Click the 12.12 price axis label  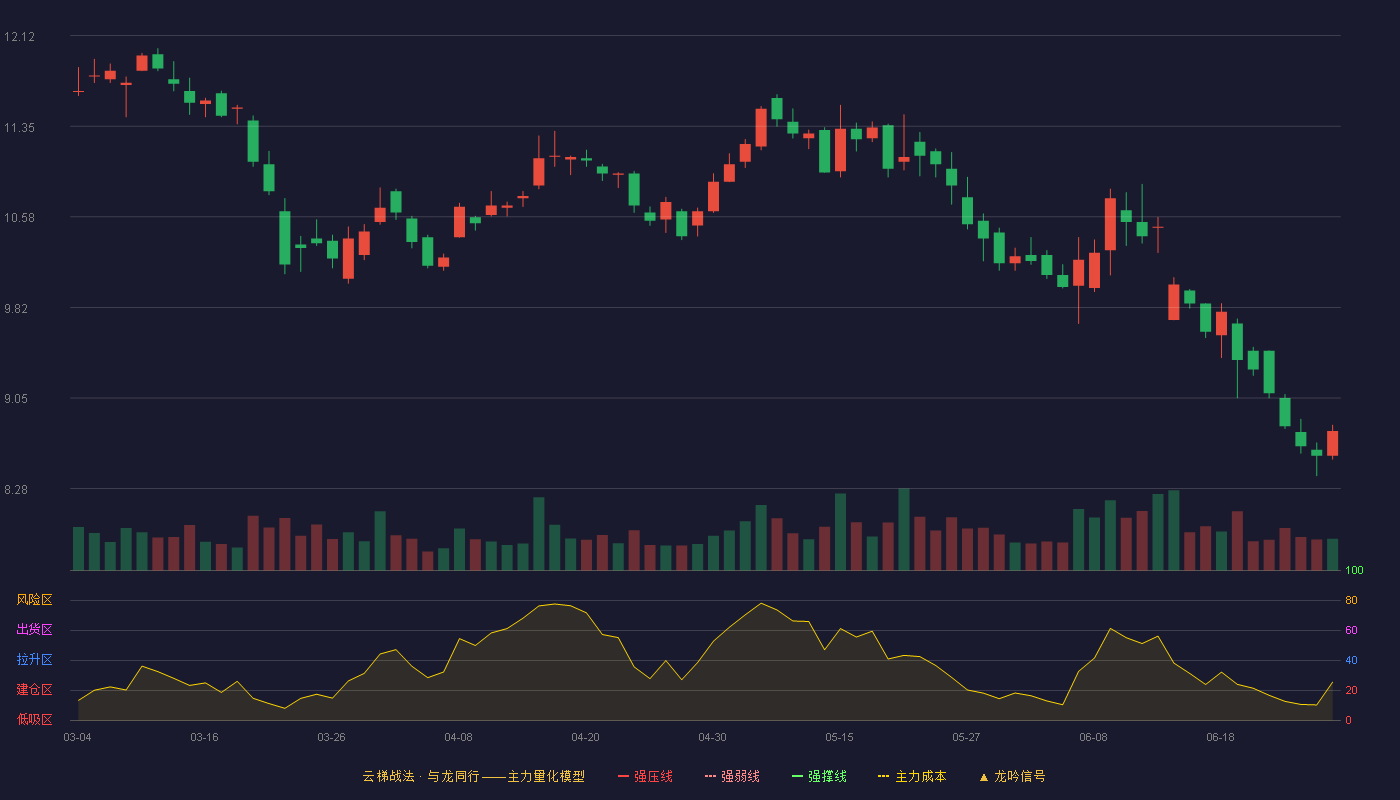pos(19,37)
